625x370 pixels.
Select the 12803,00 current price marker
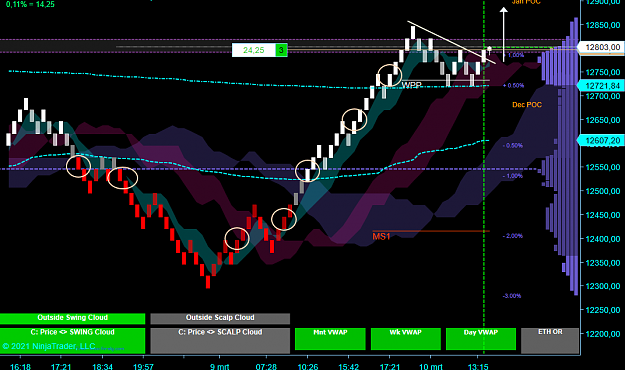[601, 47]
